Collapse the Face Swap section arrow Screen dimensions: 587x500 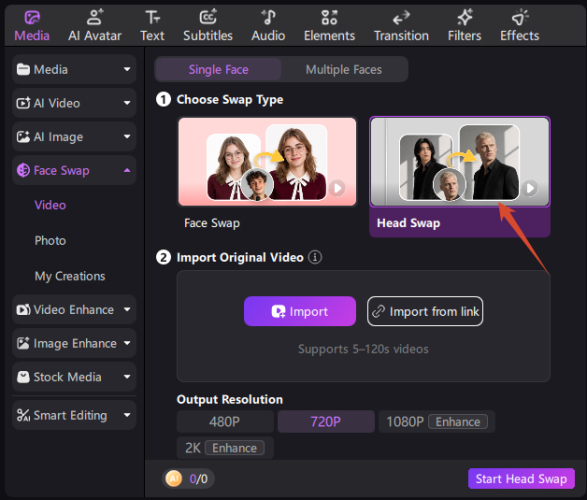[127, 170]
